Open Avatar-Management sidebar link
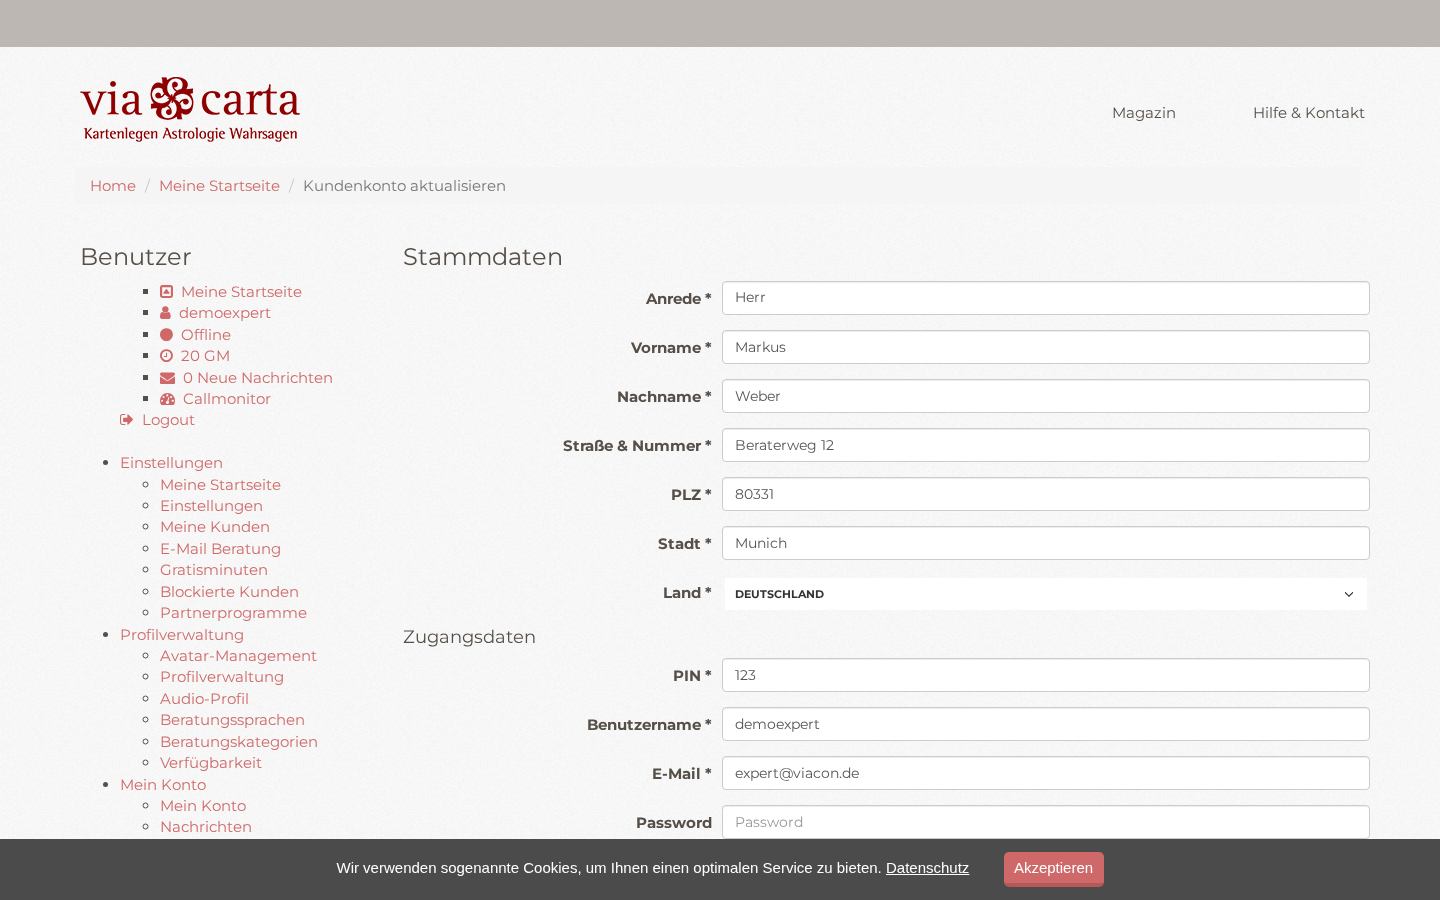This screenshot has height=900, width=1440. [238, 656]
